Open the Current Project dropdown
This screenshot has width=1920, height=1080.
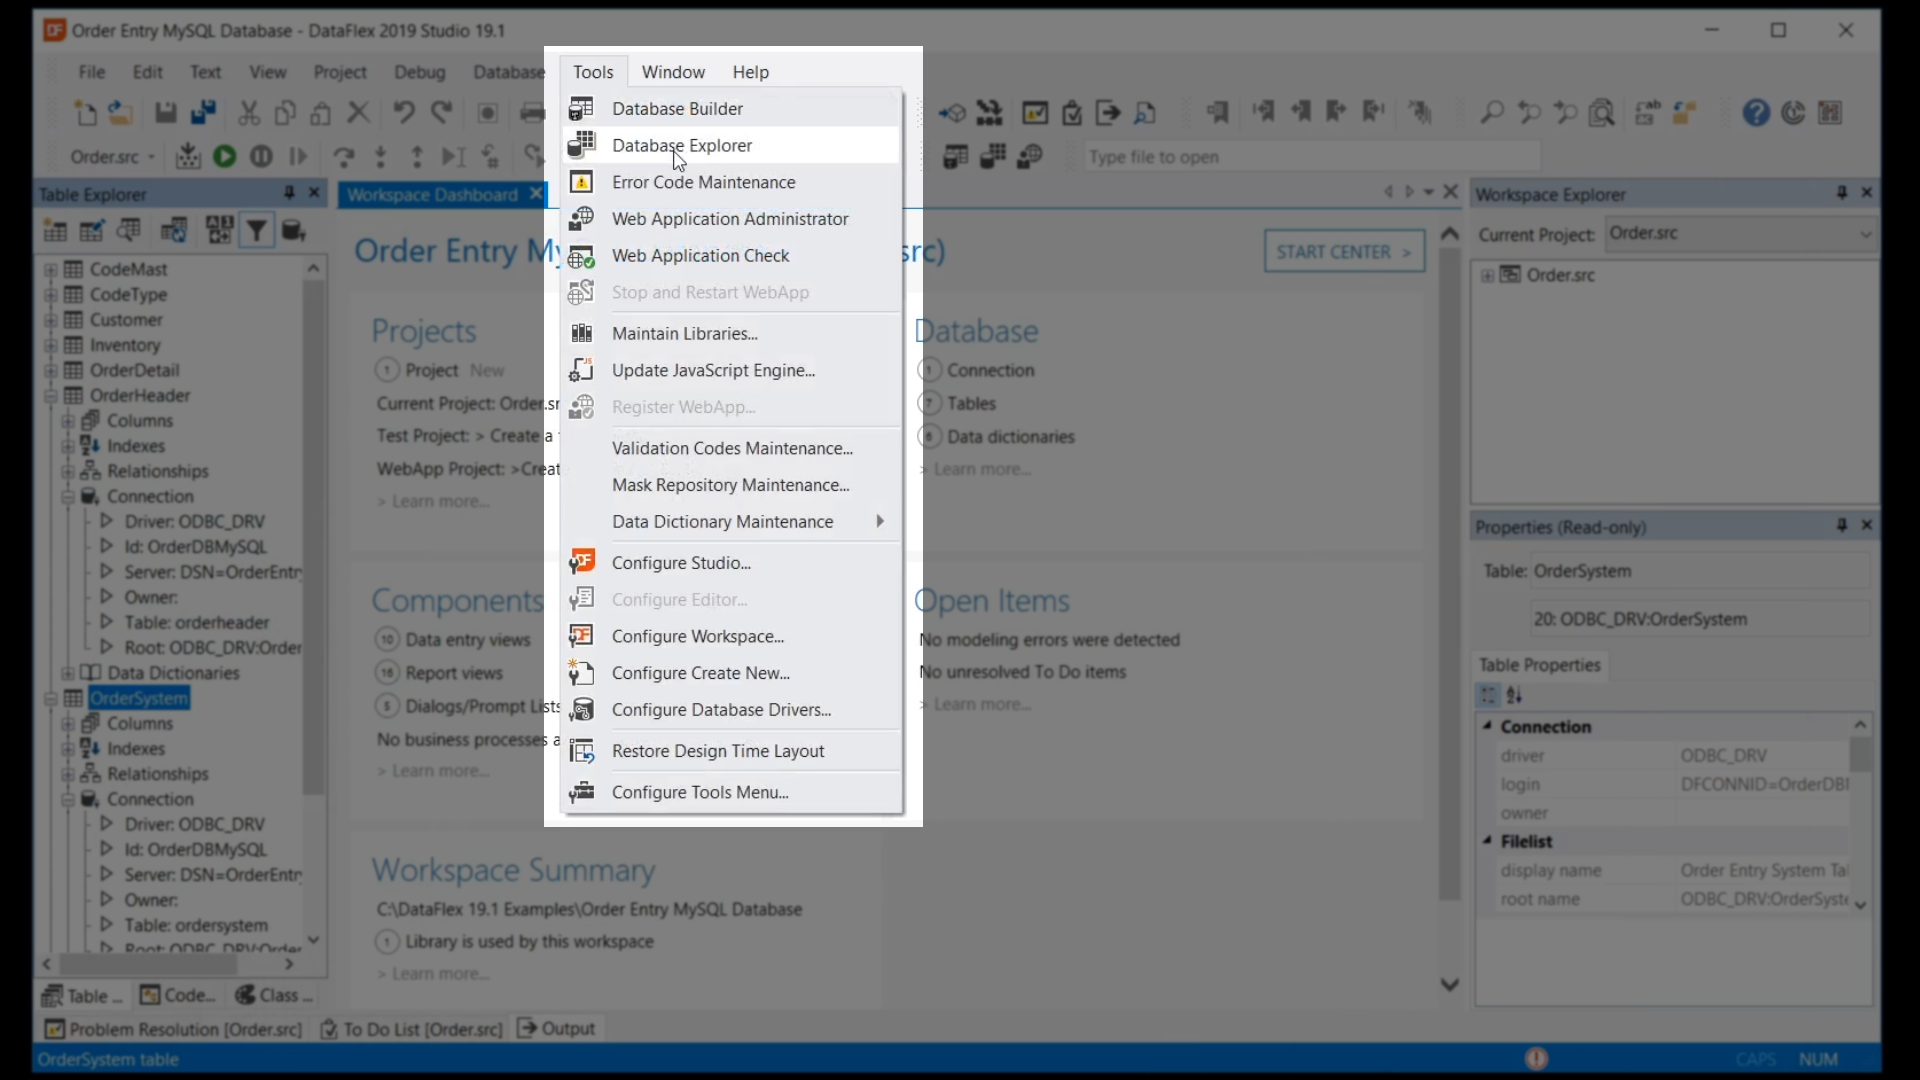tap(1865, 234)
